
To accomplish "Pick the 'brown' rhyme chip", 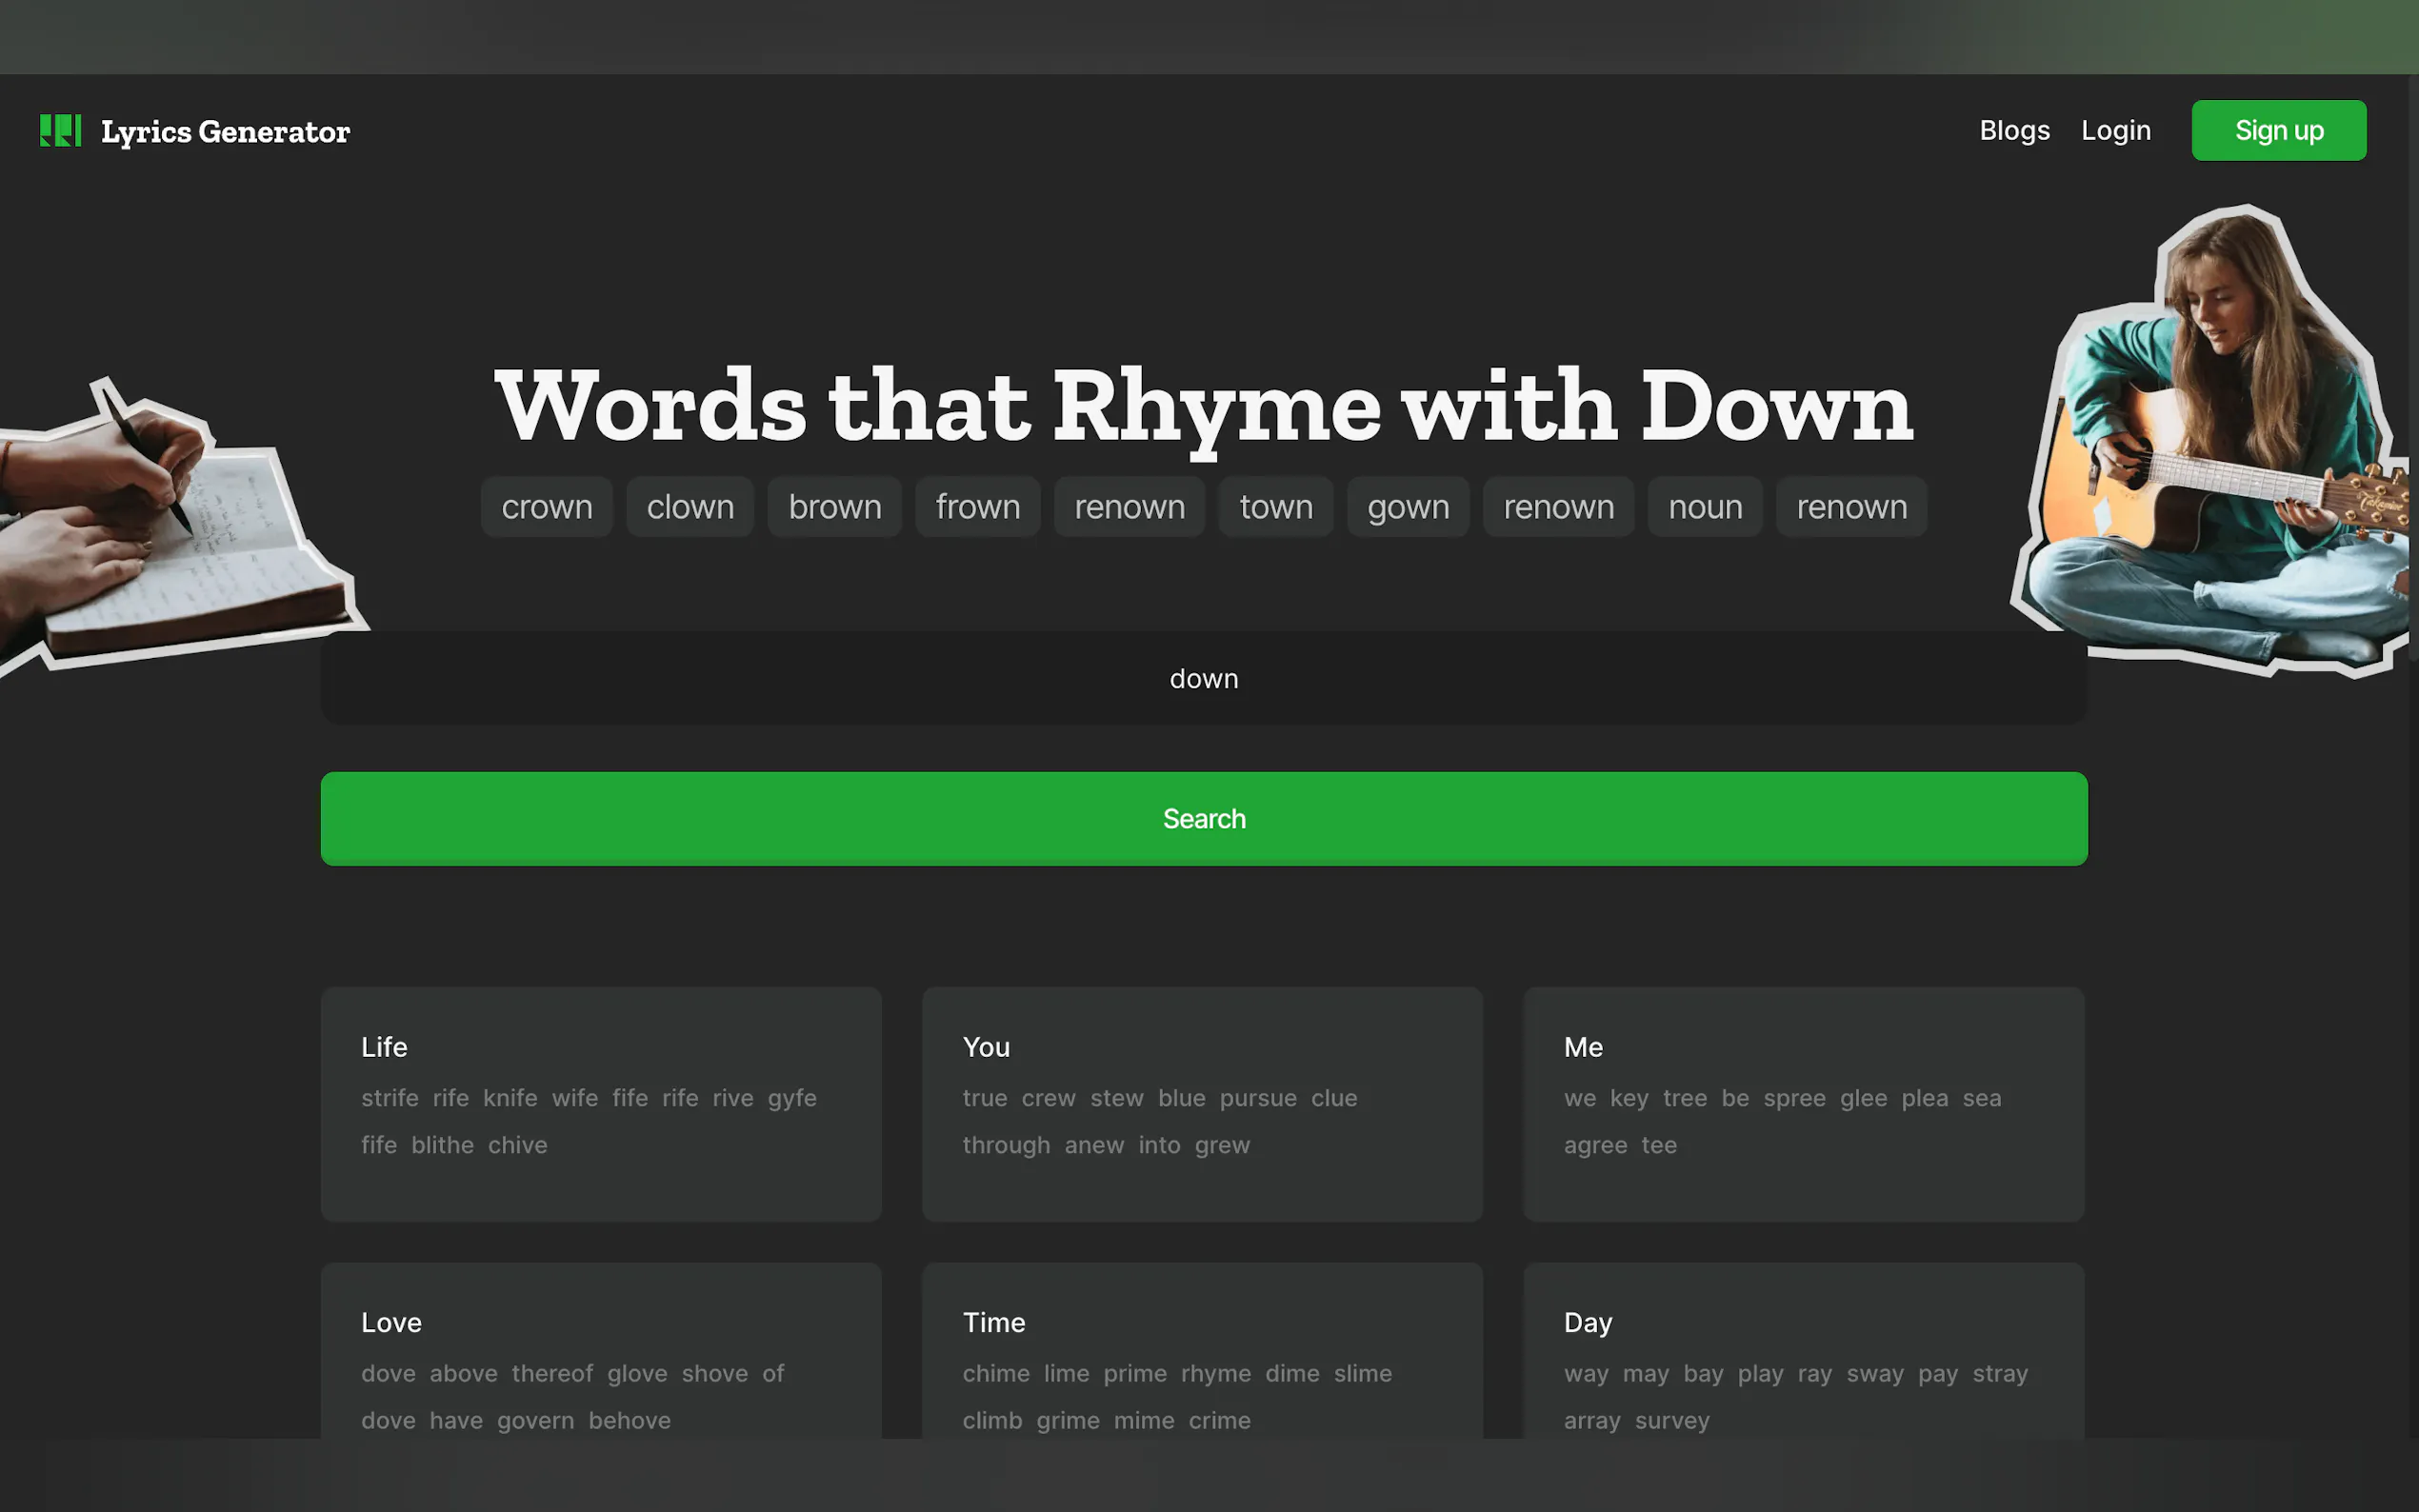I will tap(834, 507).
